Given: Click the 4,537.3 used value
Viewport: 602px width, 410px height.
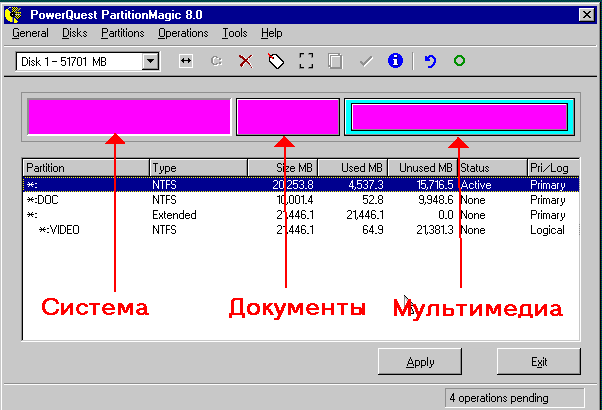Looking at the screenshot, I should pyautogui.click(x=366, y=185).
